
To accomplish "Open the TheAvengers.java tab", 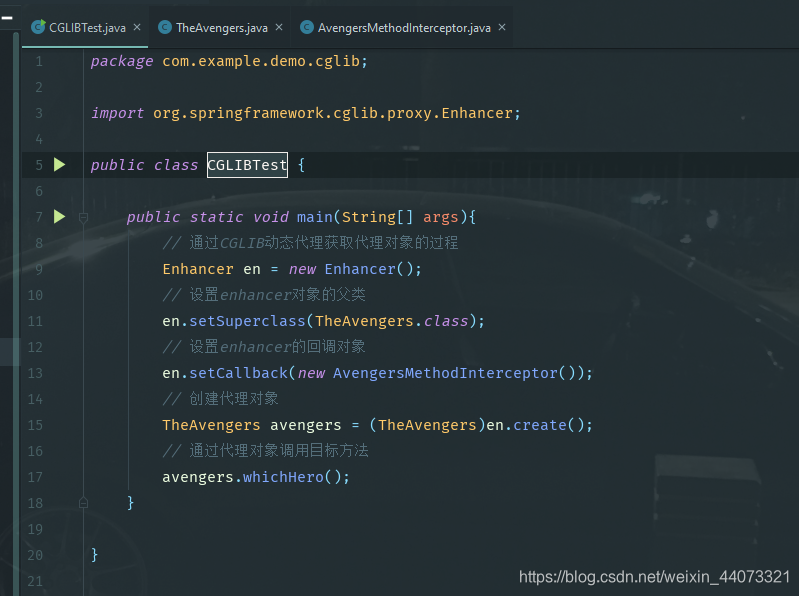I will [x=222, y=28].
